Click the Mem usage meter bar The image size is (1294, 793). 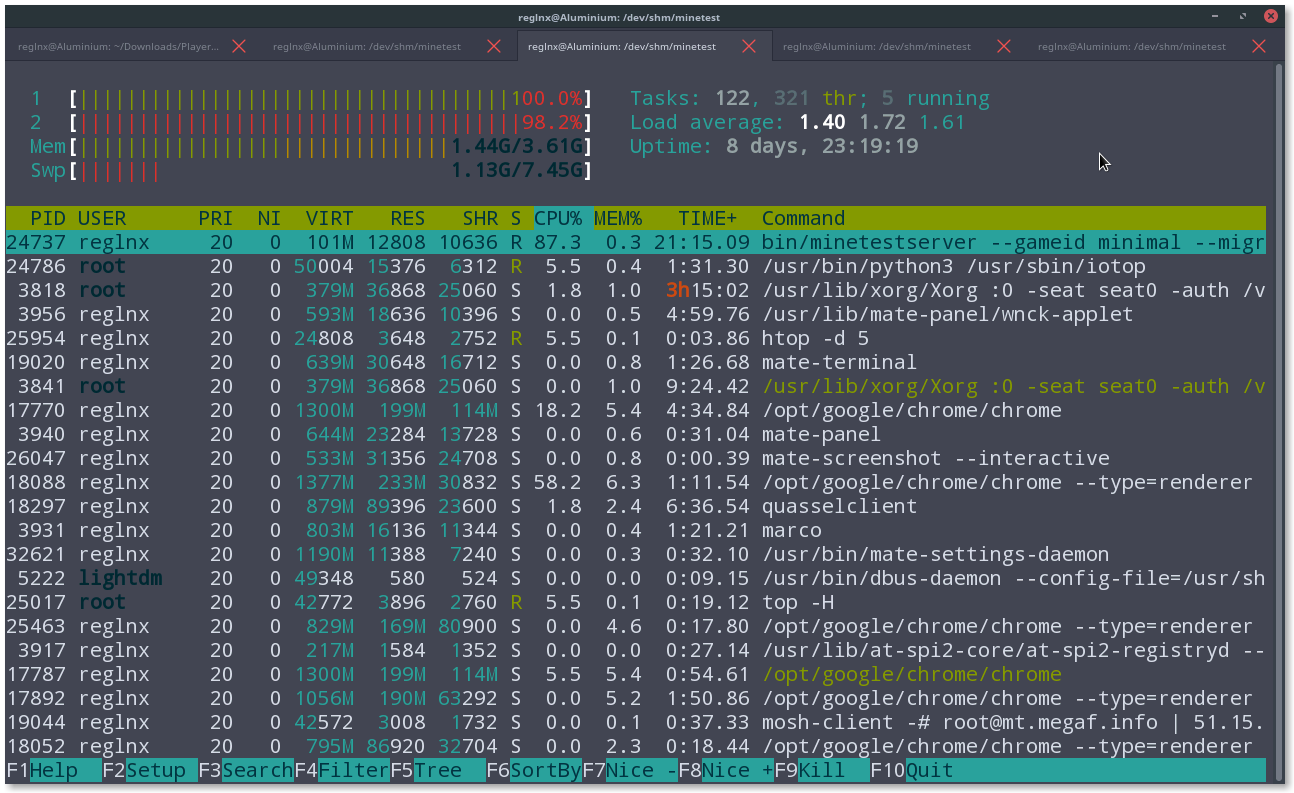tap(331, 146)
